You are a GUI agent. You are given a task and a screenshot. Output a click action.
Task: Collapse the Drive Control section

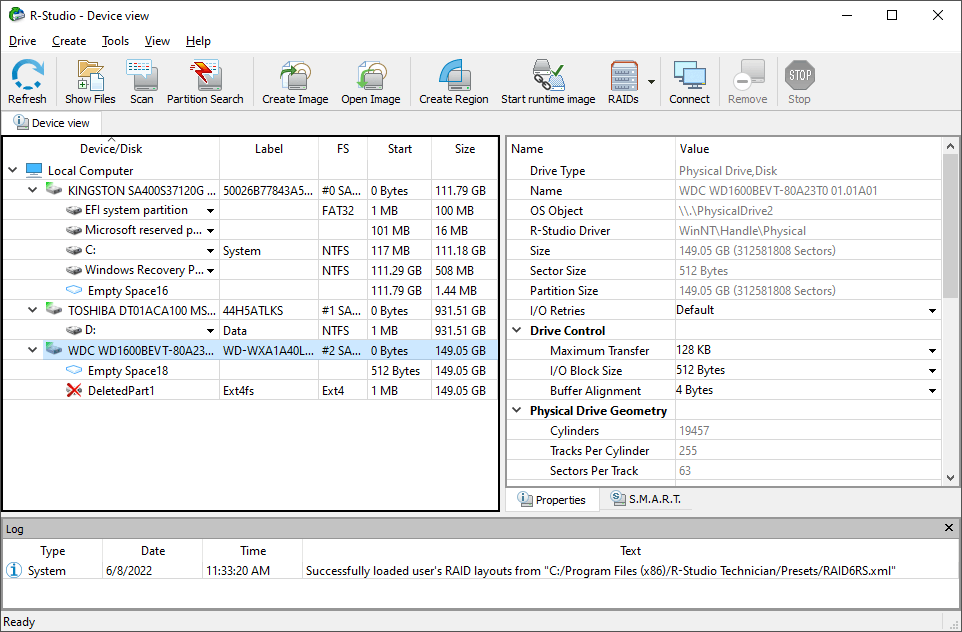tap(517, 330)
